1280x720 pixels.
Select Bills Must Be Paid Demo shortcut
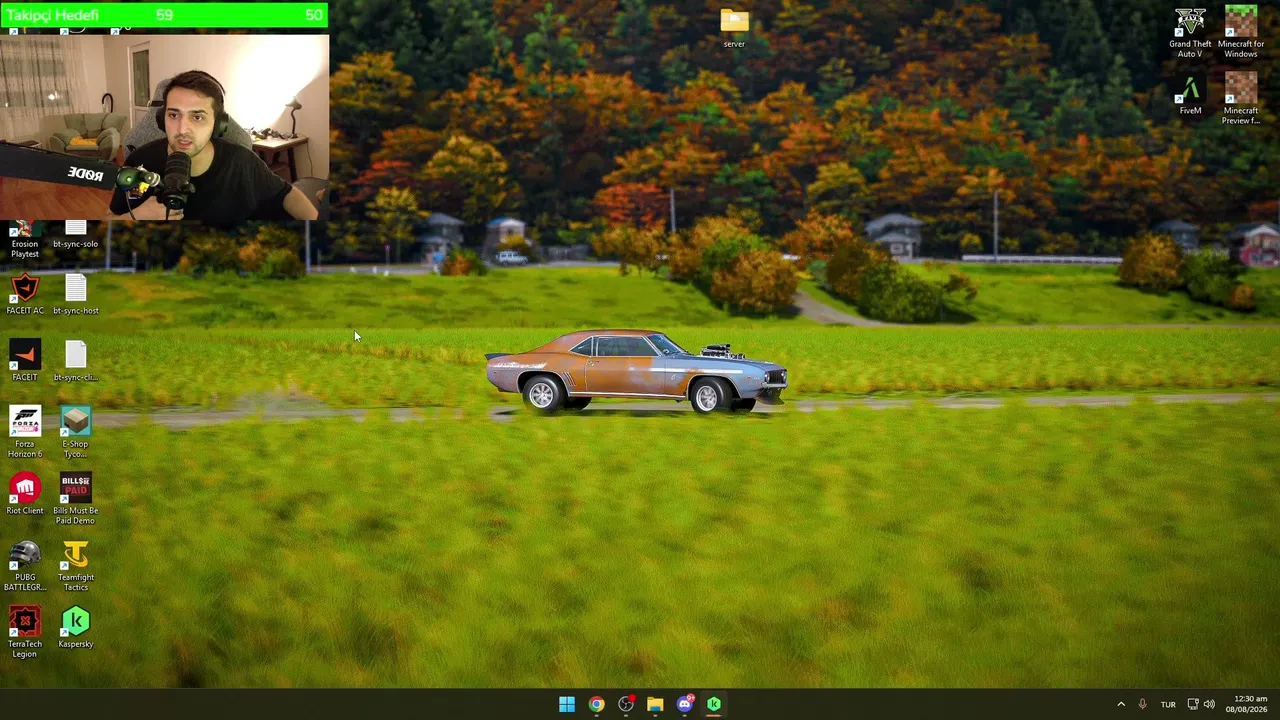point(76,499)
